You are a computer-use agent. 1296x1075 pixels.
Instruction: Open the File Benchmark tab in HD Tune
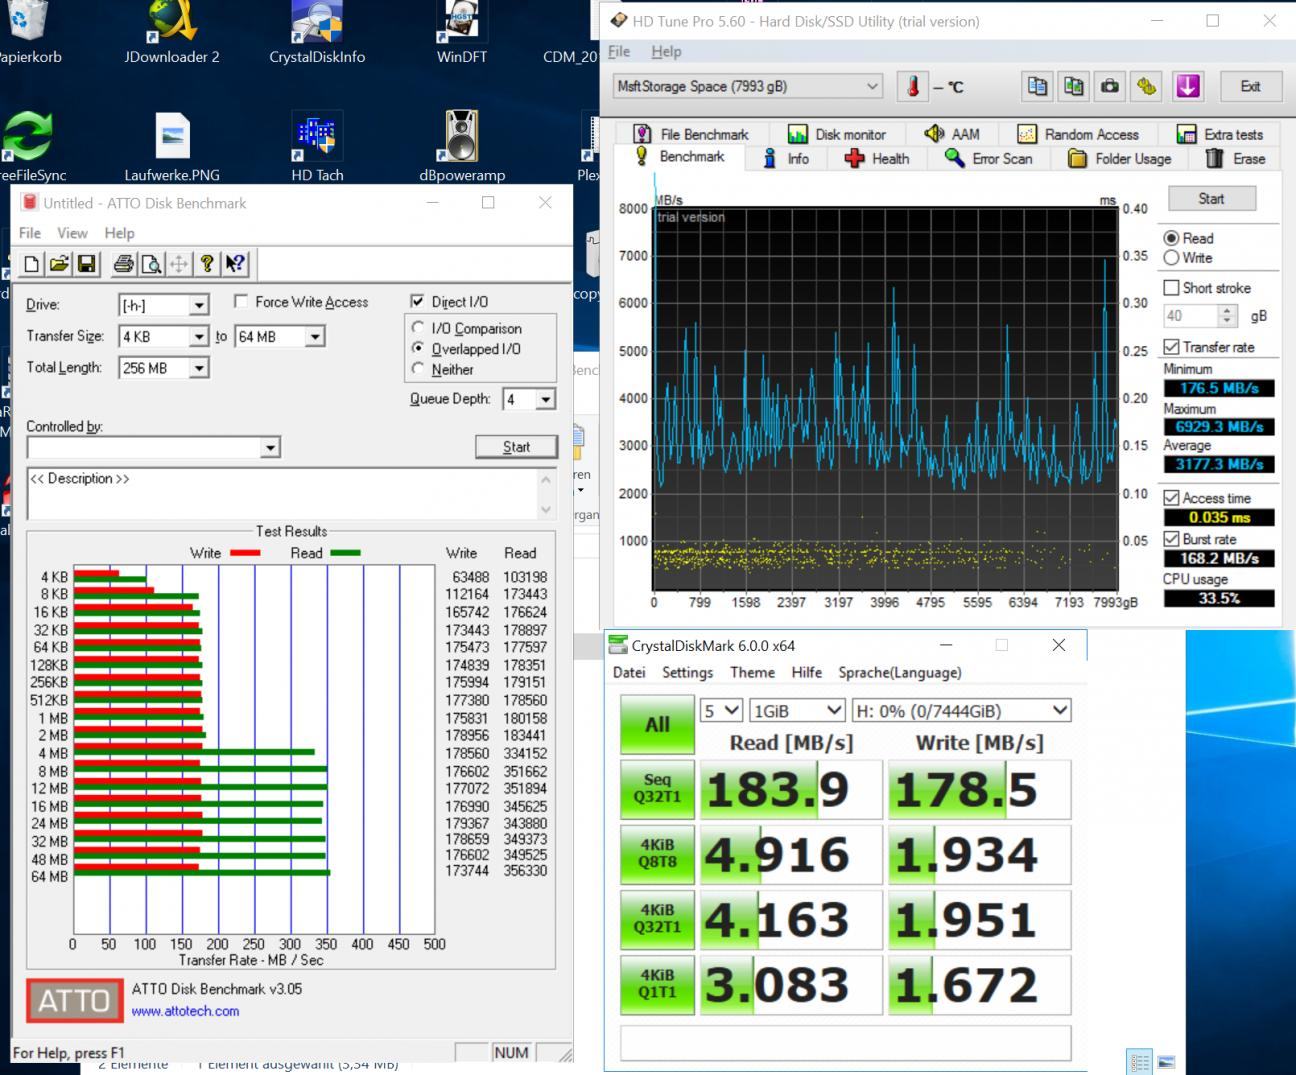point(690,134)
